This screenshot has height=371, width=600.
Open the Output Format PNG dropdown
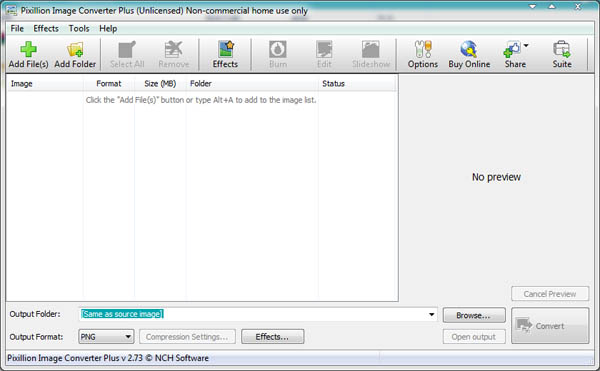106,337
